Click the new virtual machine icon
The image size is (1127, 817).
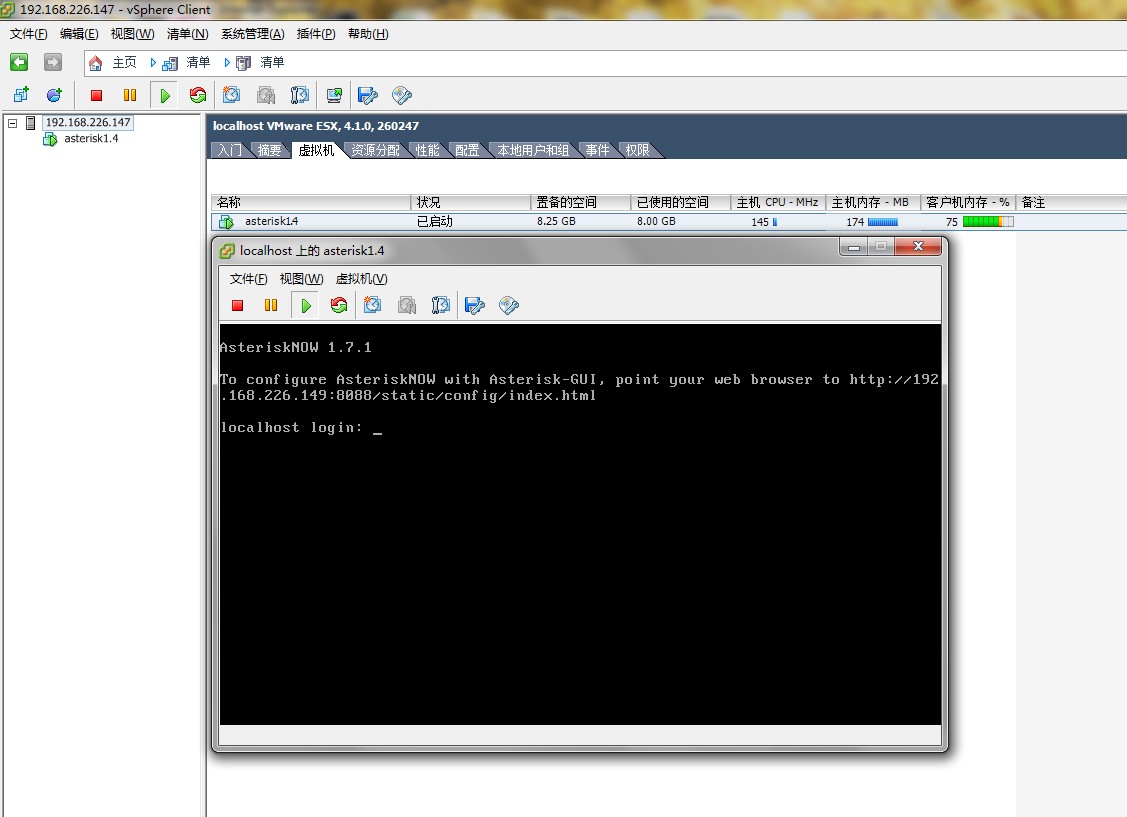coord(22,95)
